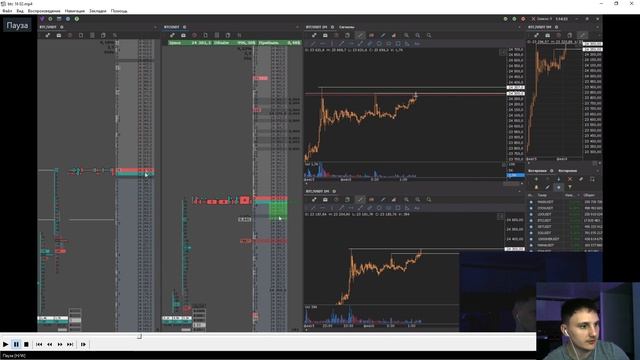Screen dimensions: 640x360
Task: Click the frame-step button in the player controls
Action: tap(83, 344)
